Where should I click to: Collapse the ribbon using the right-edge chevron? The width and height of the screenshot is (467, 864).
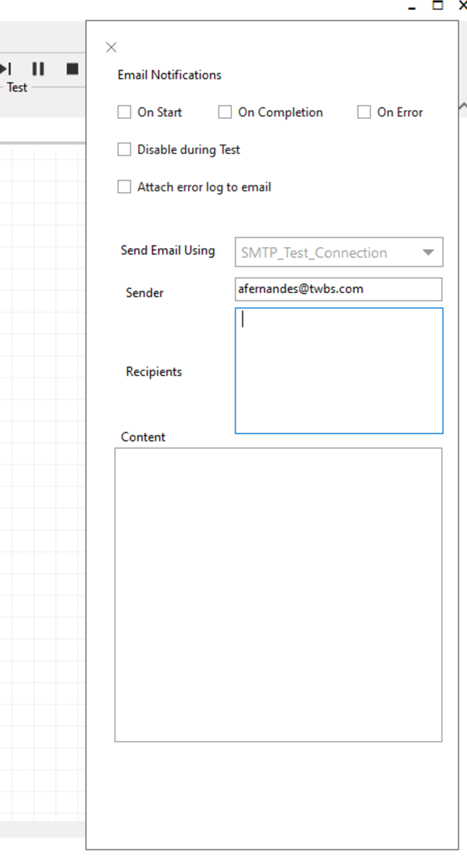tap(463, 106)
